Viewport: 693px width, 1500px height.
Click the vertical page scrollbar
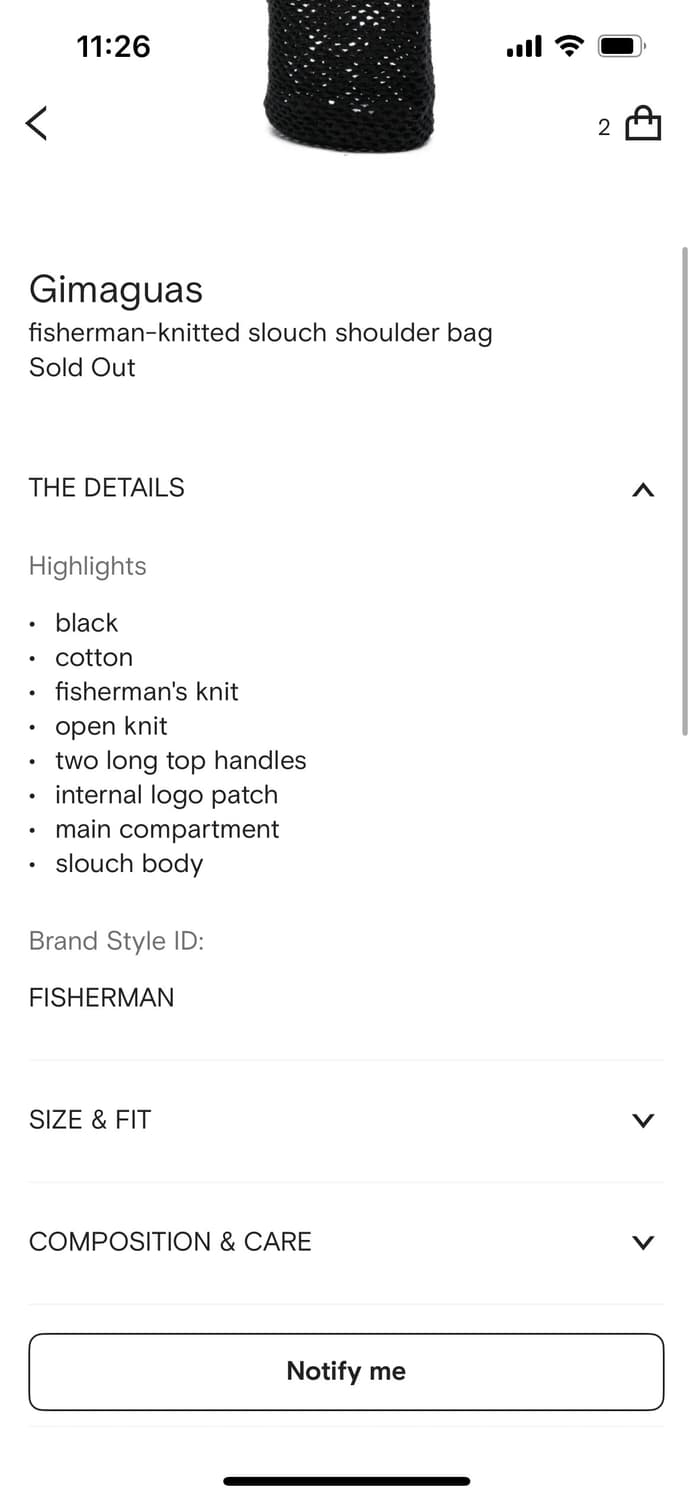click(x=685, y=490)
